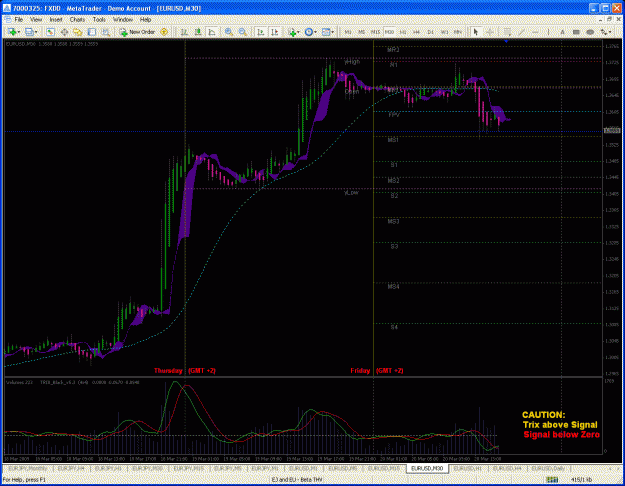Image resolution: width=625 pixels, height=486 pixels.
Task: Click the current price label on axis
Action: click(612, 130)
